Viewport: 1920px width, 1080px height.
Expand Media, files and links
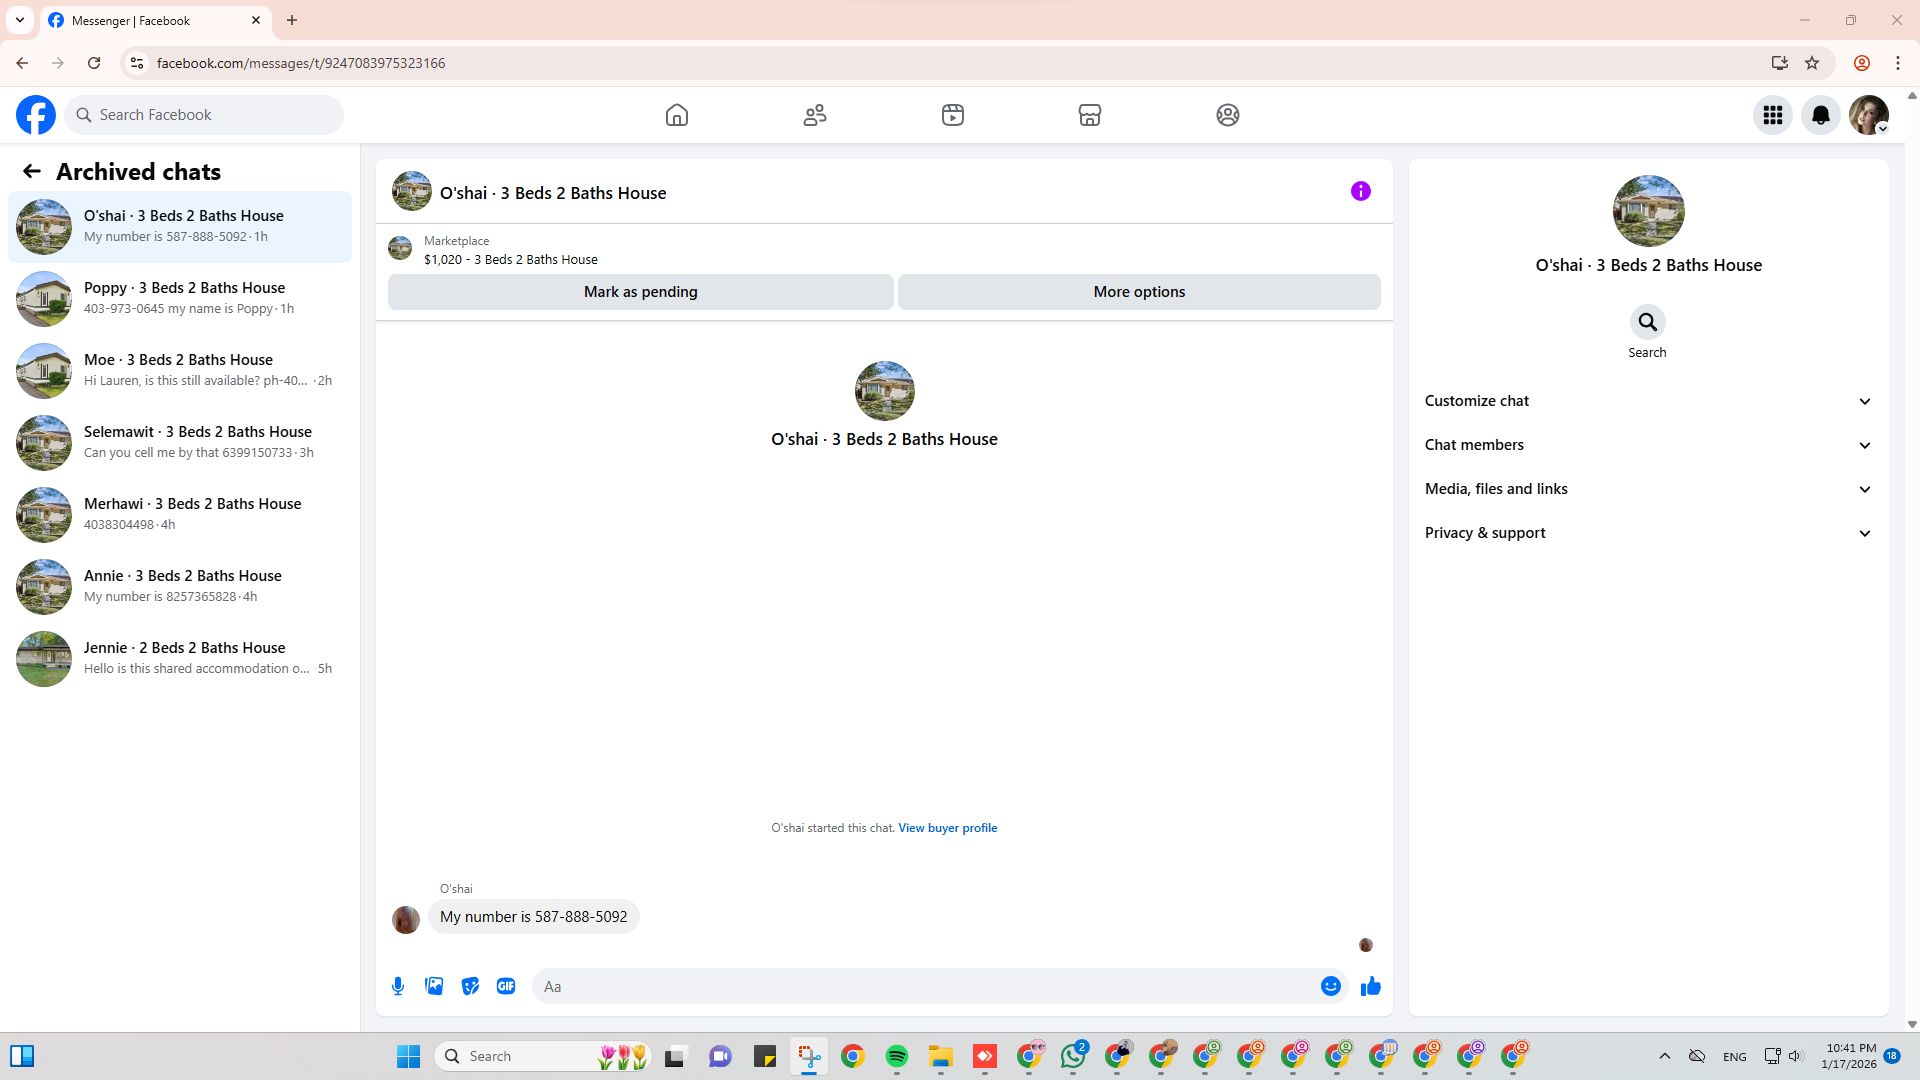[1647, 489]
